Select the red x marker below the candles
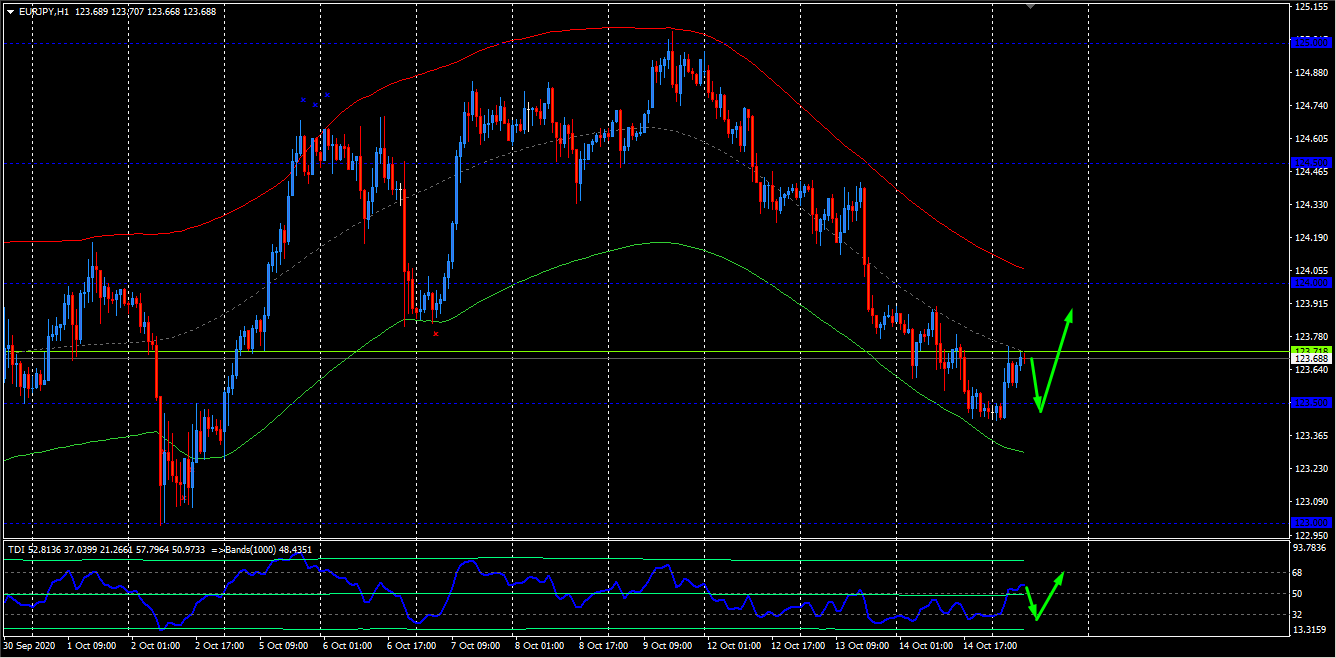The height and width of the screenshot is (658, 1336). [436, 334]
